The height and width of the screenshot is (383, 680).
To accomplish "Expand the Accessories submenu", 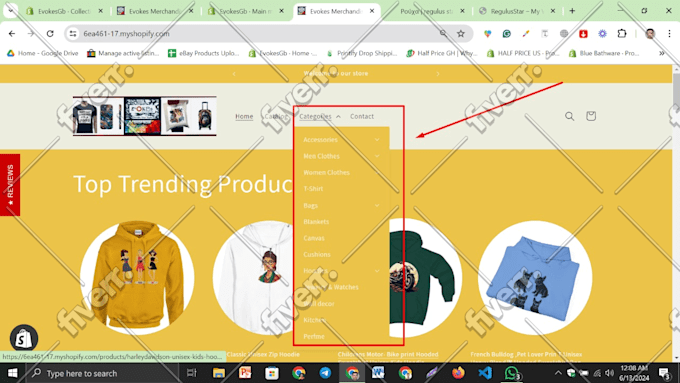I will [x=377, y=140].
